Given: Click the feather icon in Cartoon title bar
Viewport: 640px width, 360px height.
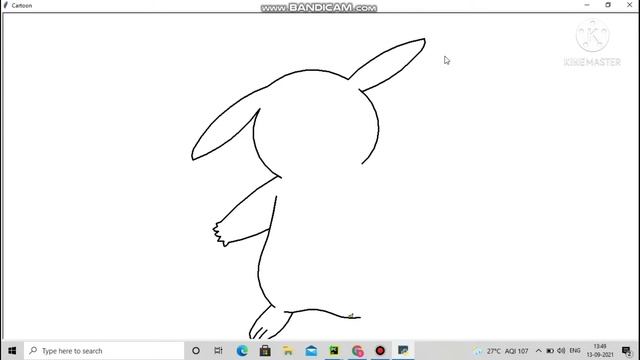Looking at the screenshot, I should (x=6, y=5).
